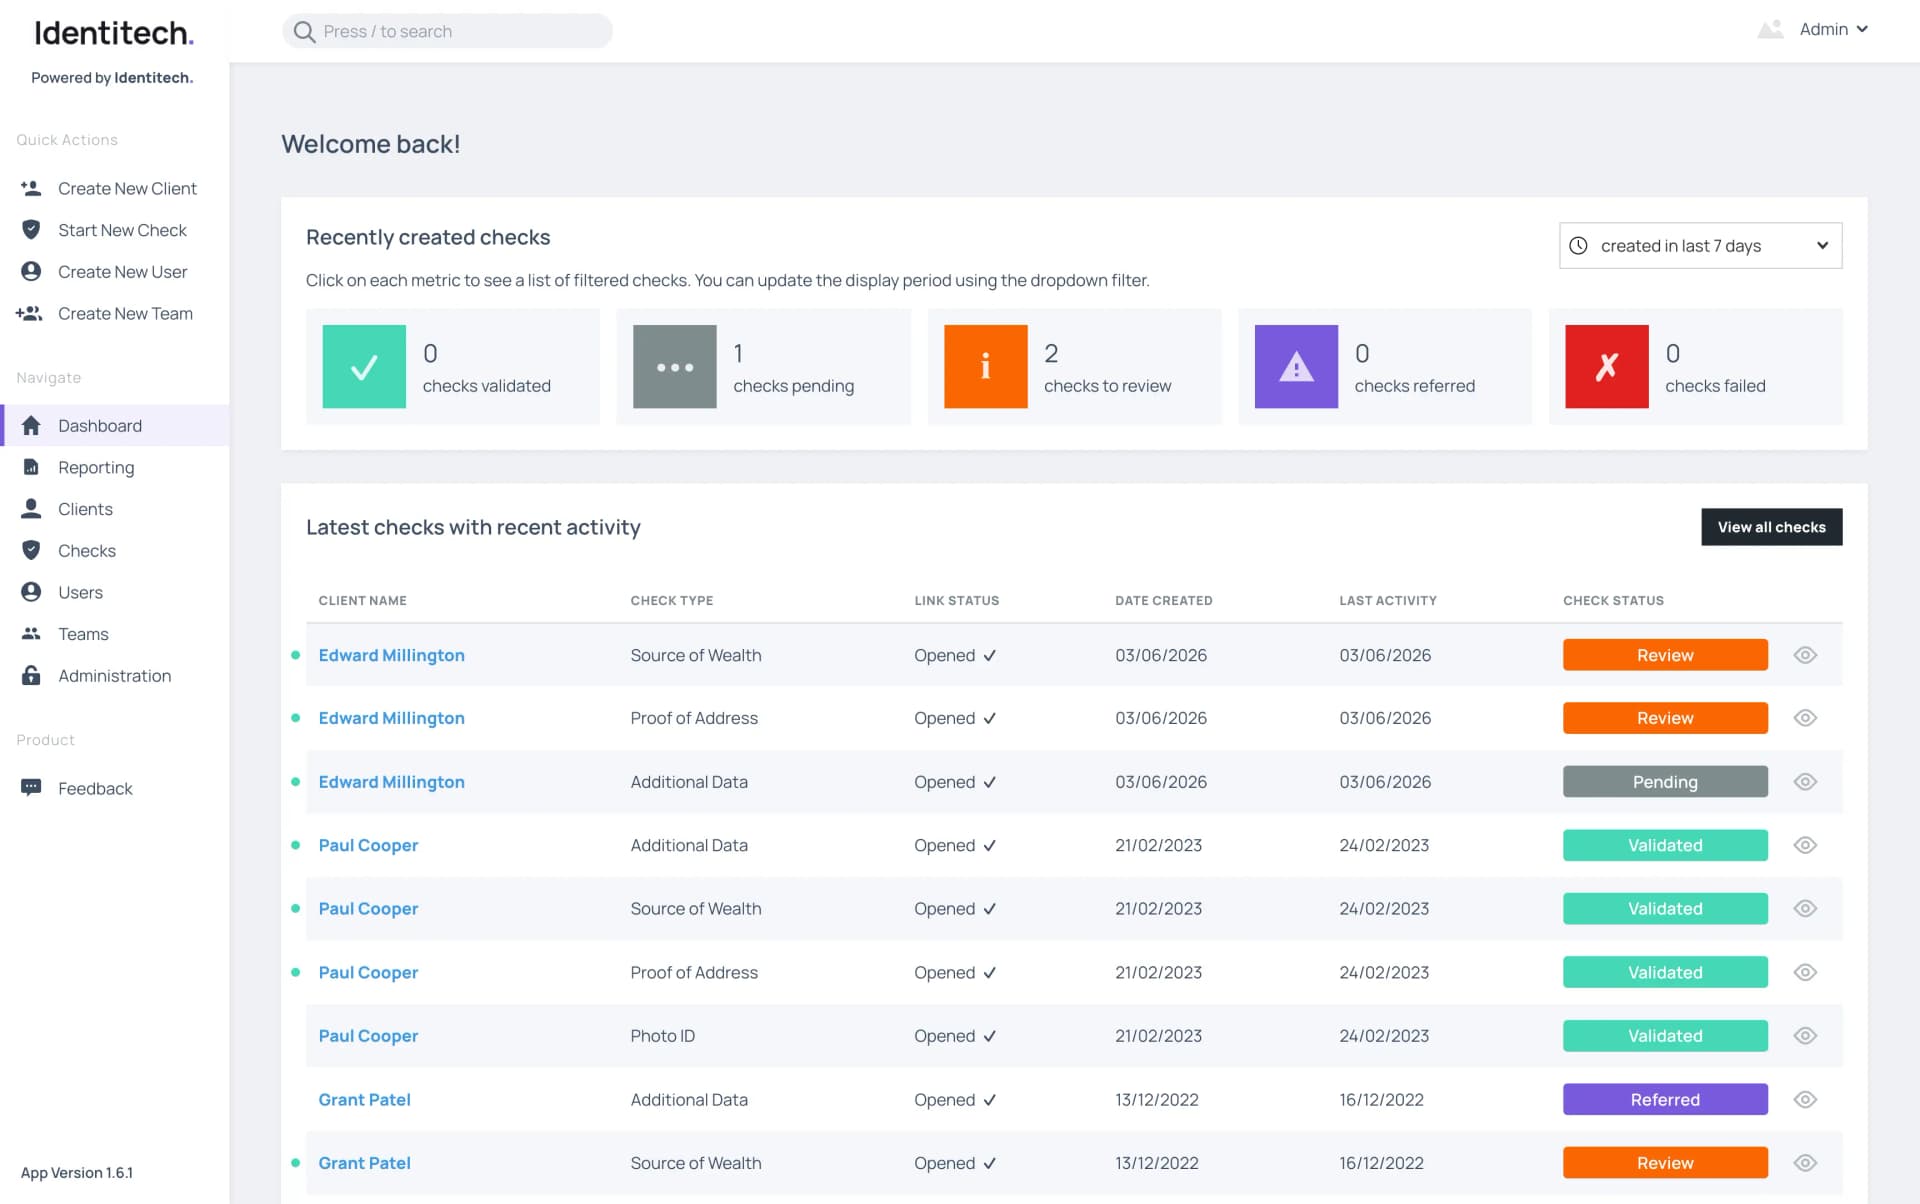View Grant Patel Source of Wealth eye icon
Screen dimensions: 1920x1204
[1805, 1163]
